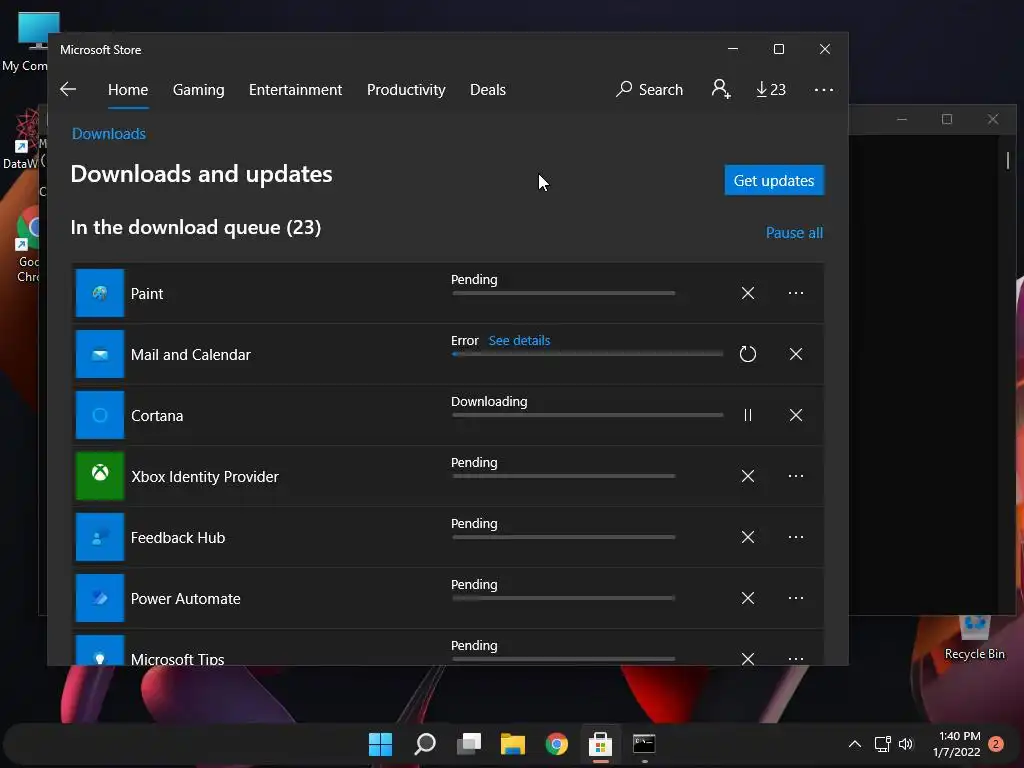Open Google Chrome from the taskbar

(x=556, y=744)
